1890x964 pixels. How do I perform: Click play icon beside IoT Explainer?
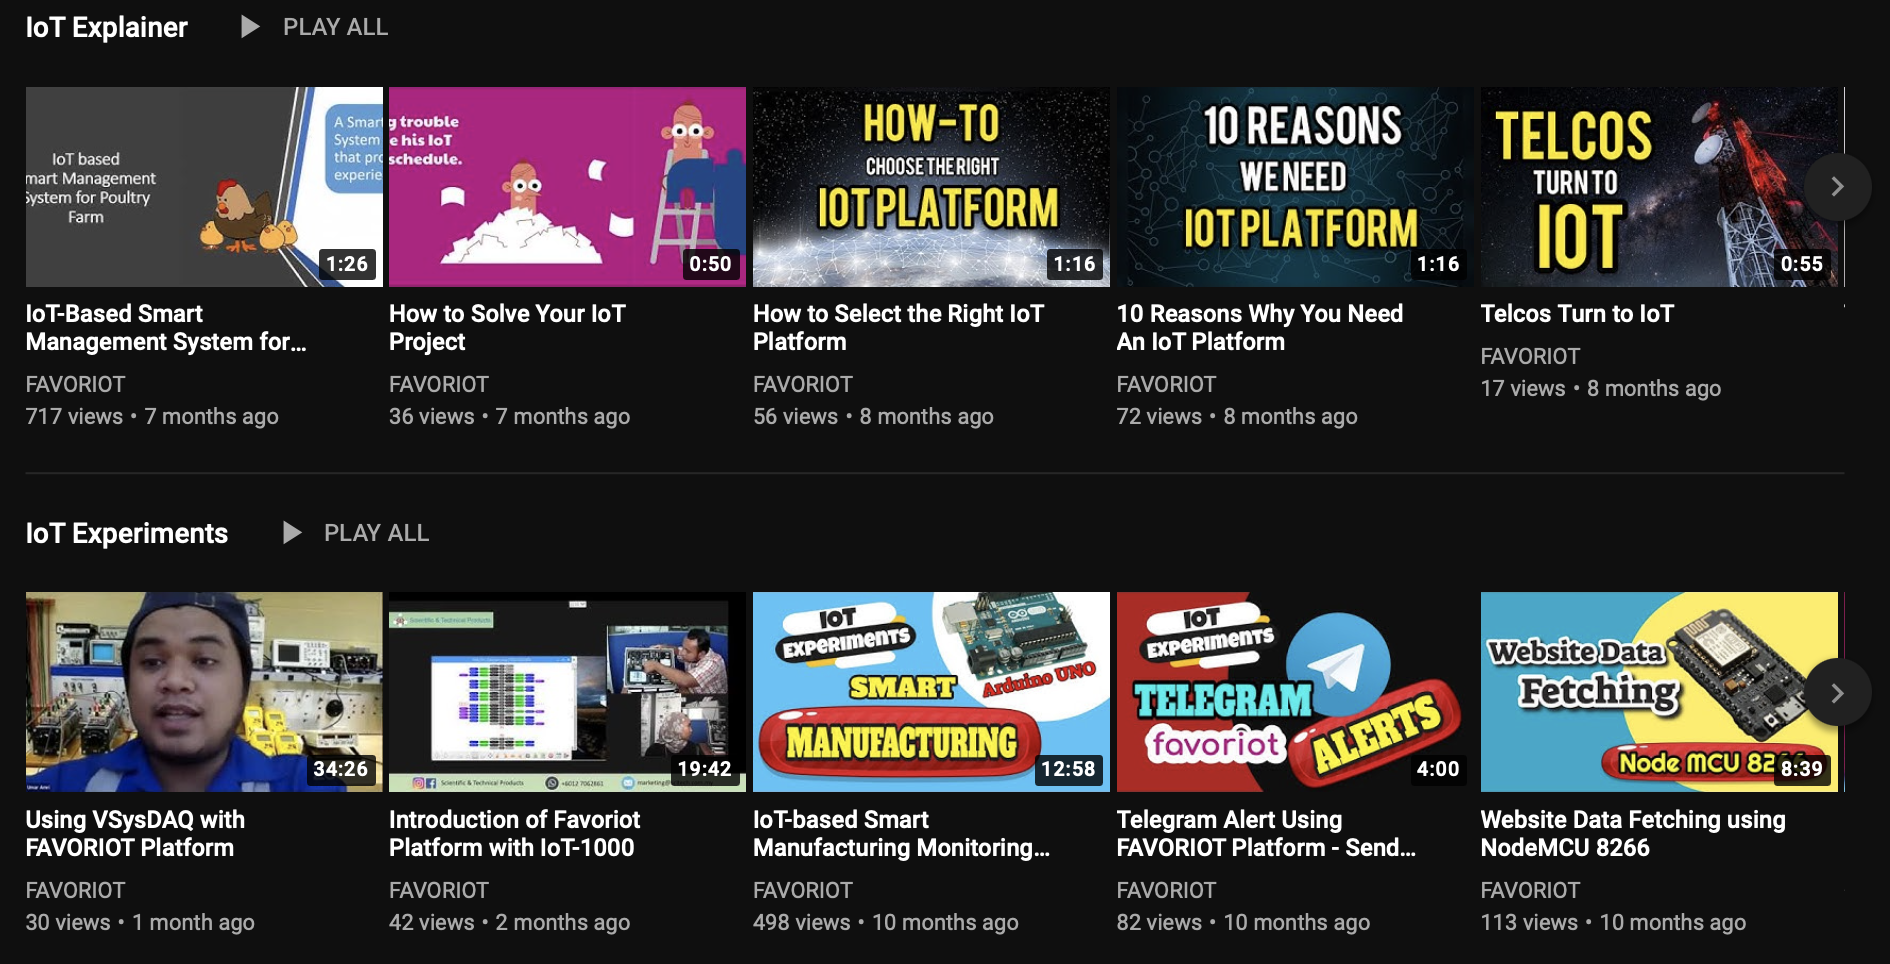pyautogui.click(x=250, y=27)
